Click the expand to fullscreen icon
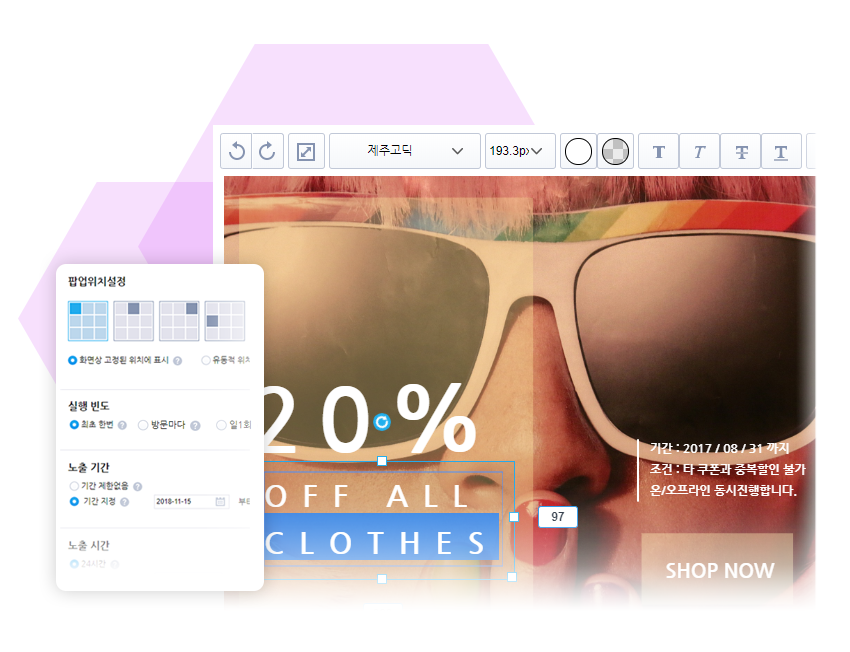Screen dimensions: 850x652 306,151
